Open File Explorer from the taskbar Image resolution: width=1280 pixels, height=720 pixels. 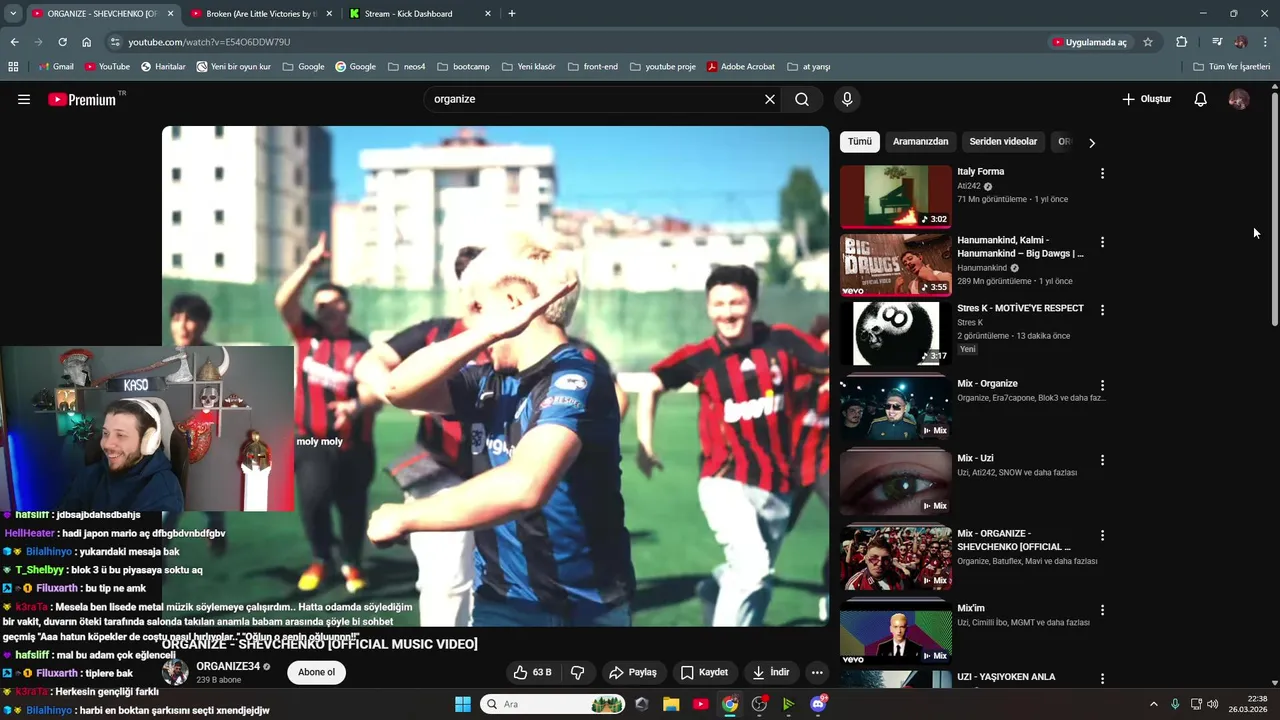671,704
